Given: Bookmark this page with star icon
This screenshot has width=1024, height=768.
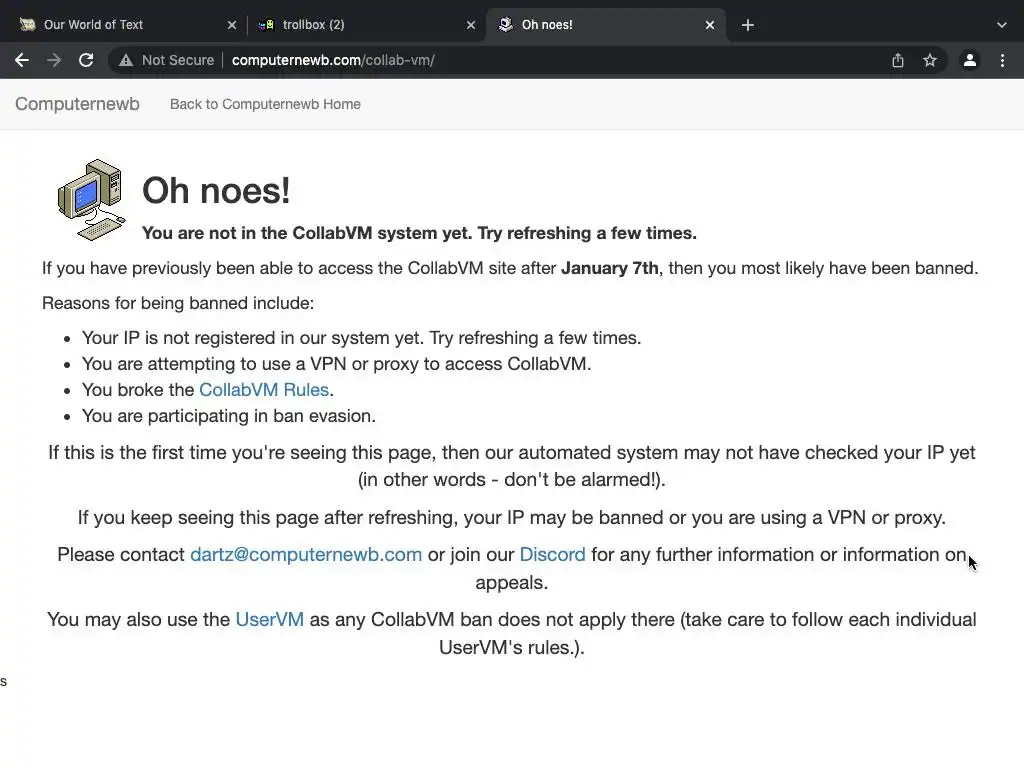Looking at the screenshot, I should (930, 60).
